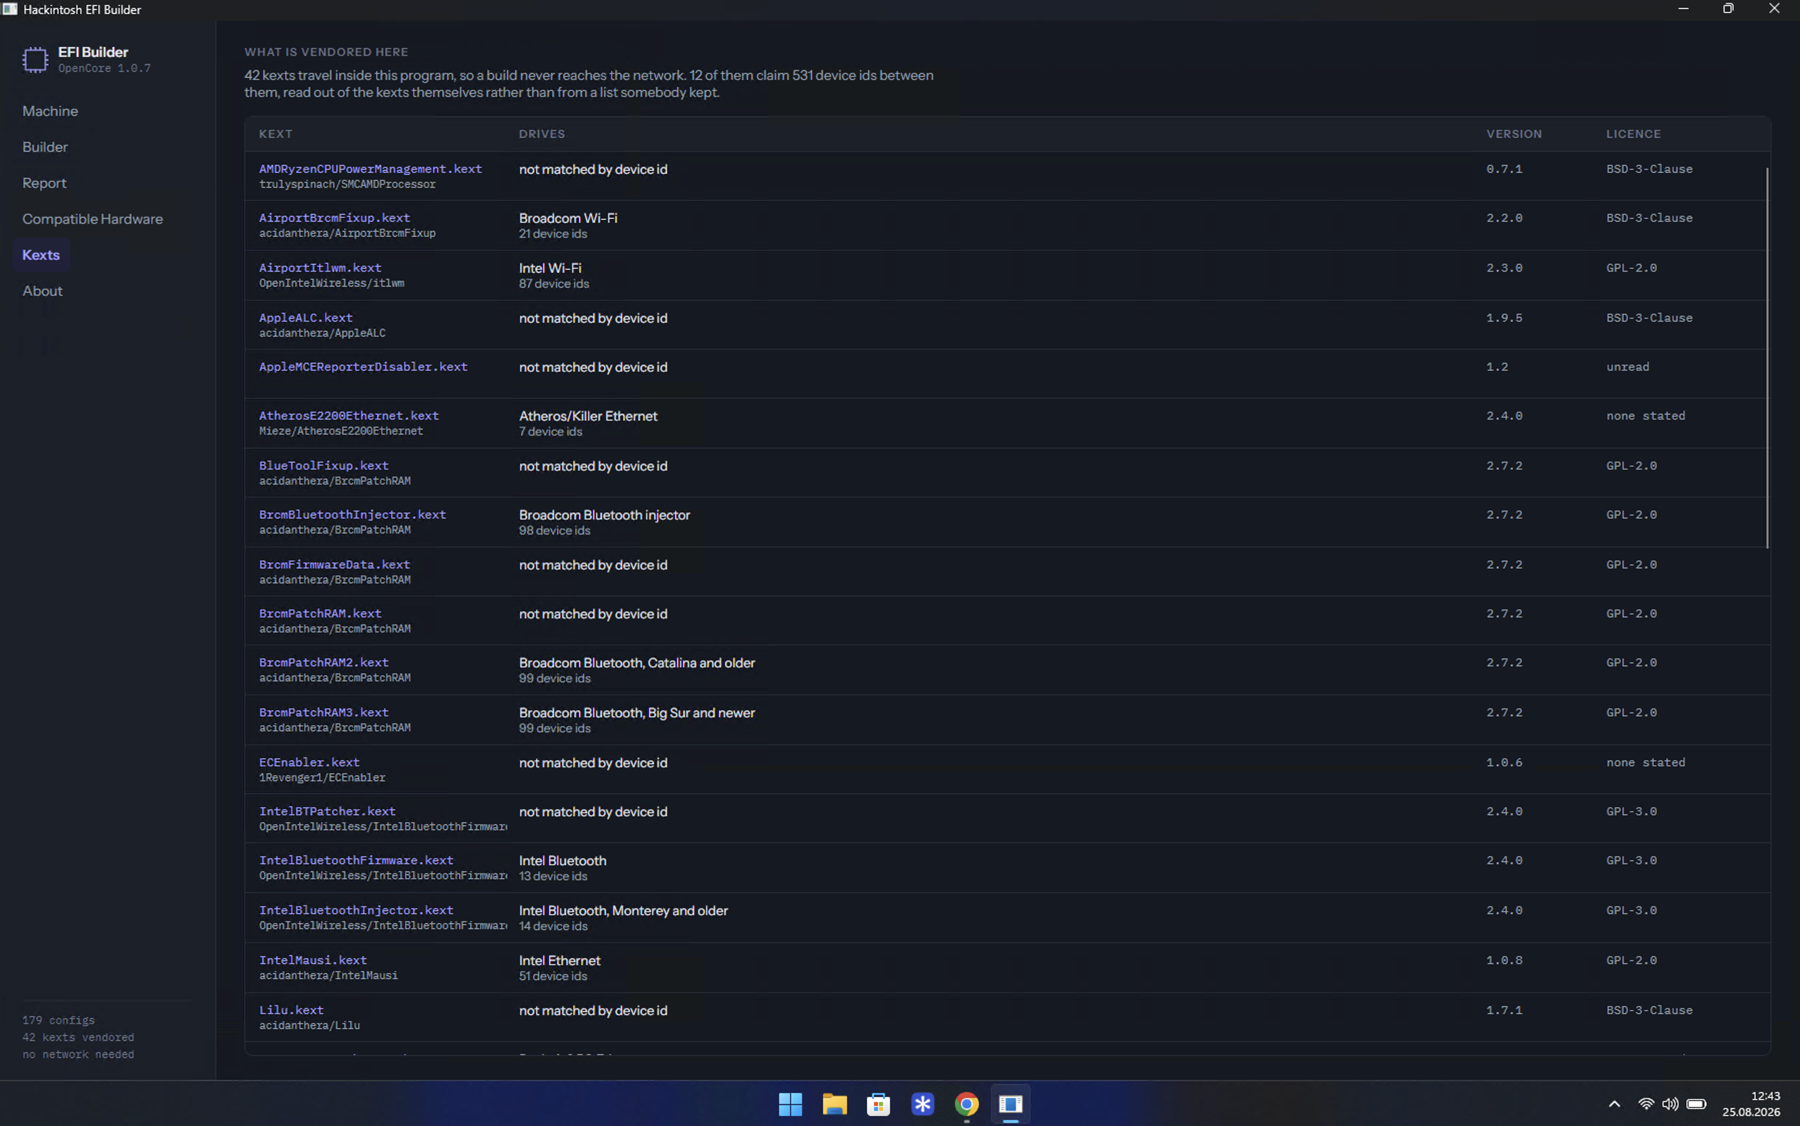Screen dimensions: 1800x1126
Task: Open the IntelMausi.kext link
Action: [313, 961]
